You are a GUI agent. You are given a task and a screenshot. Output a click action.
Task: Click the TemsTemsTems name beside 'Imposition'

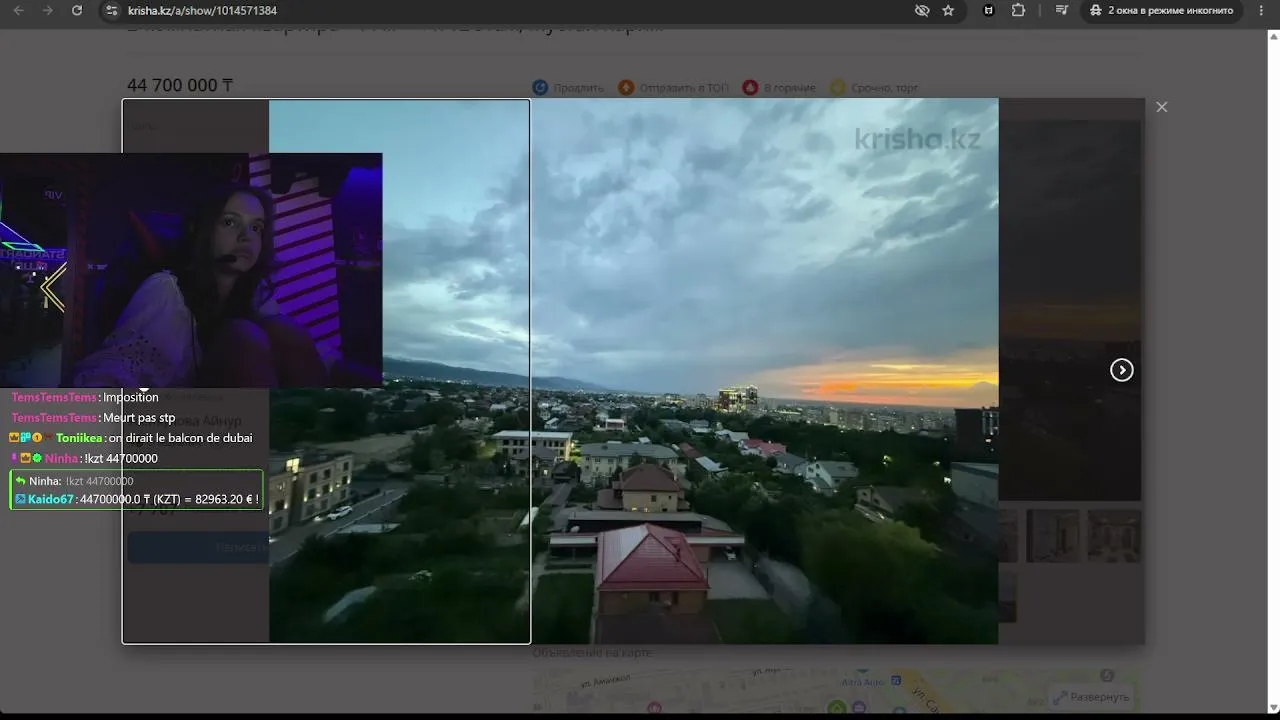54,397
